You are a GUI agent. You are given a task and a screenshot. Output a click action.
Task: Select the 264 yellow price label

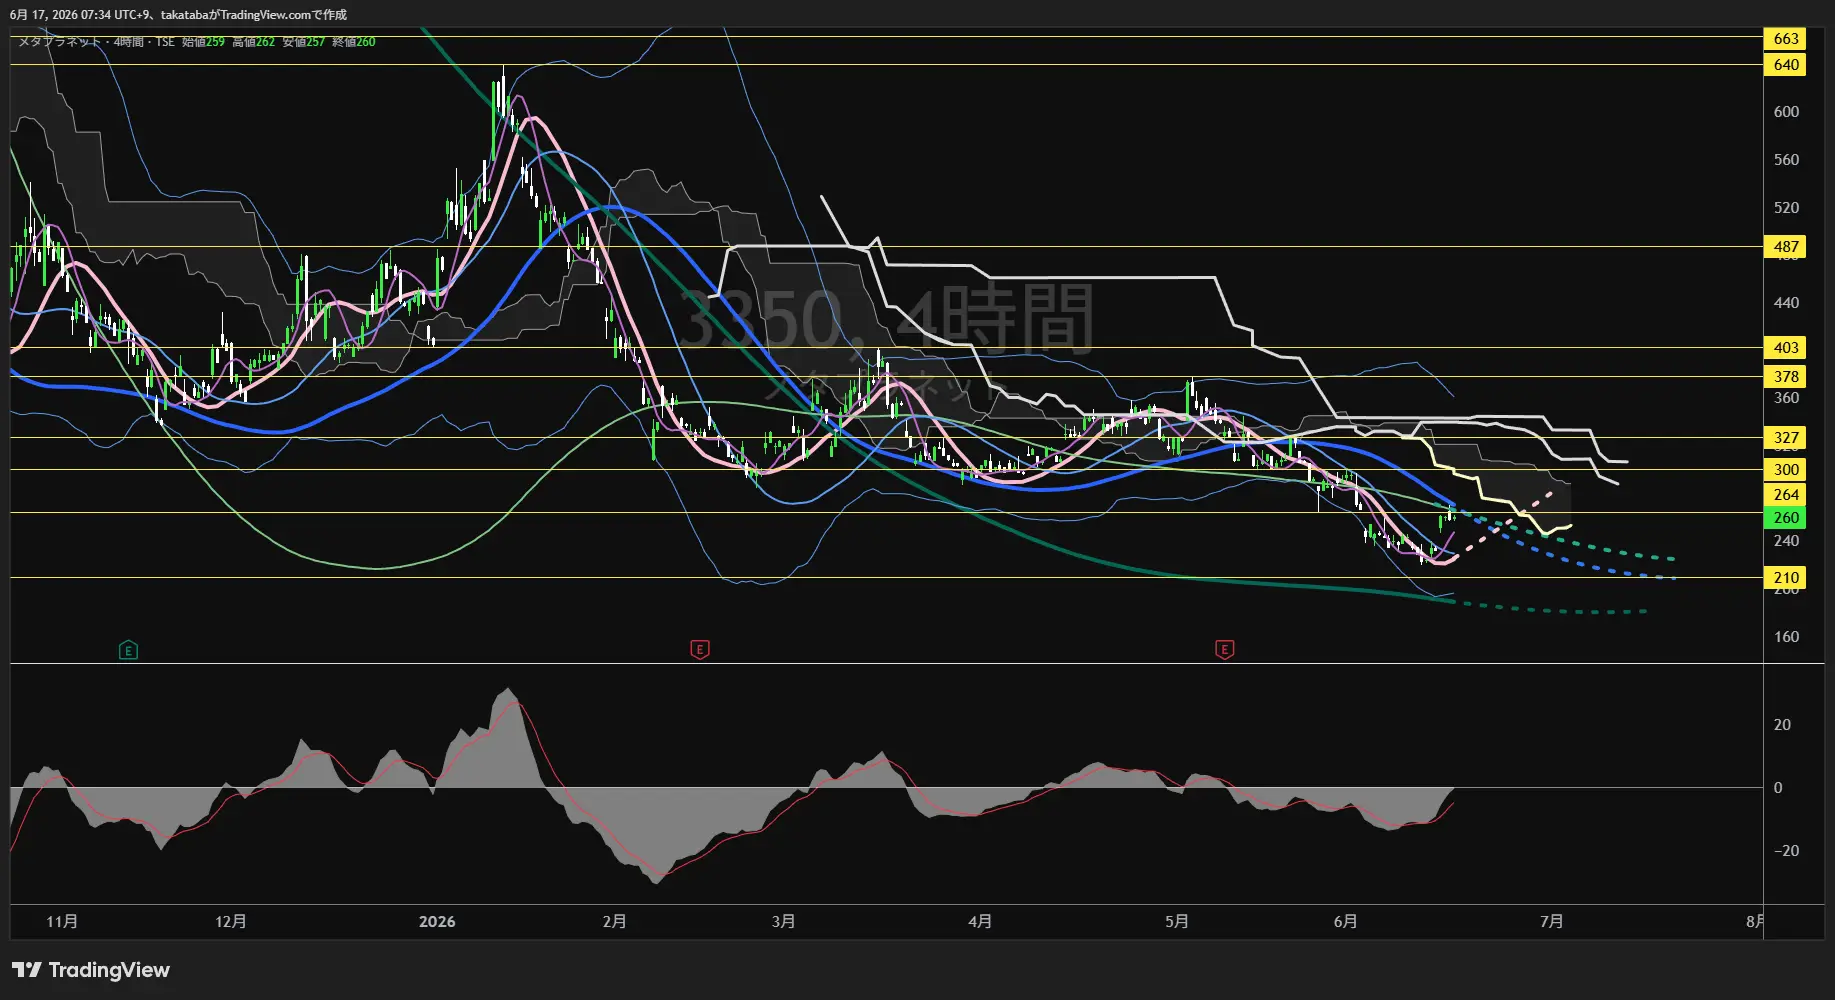(1785, 495)
